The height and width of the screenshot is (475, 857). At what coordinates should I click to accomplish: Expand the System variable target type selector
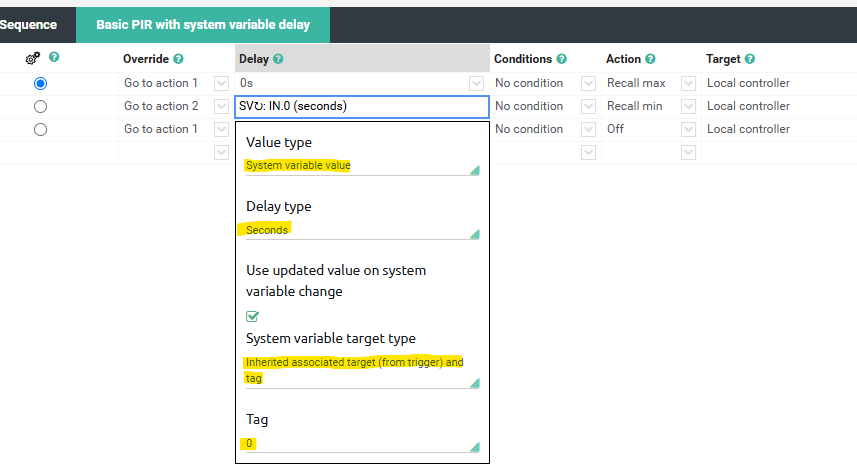pos(475,383)
